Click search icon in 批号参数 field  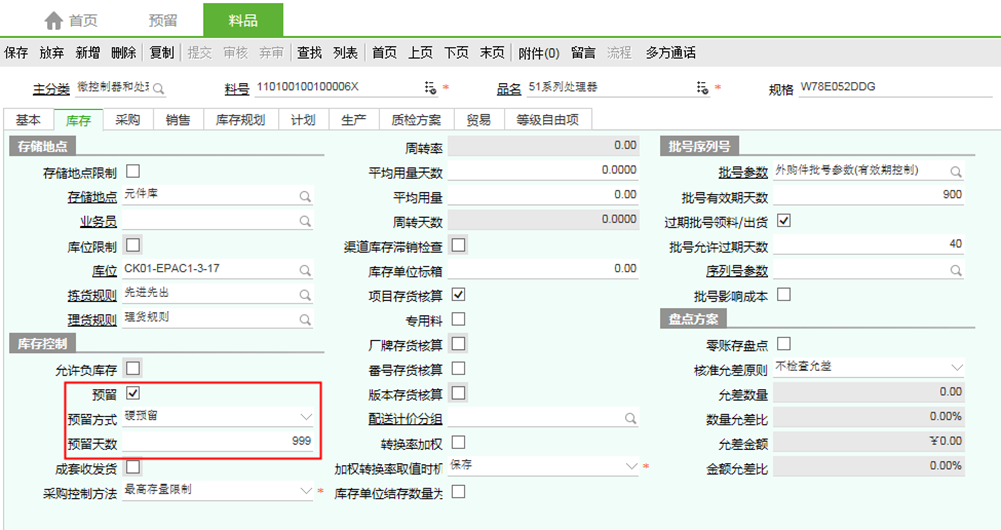click(956, 172)
